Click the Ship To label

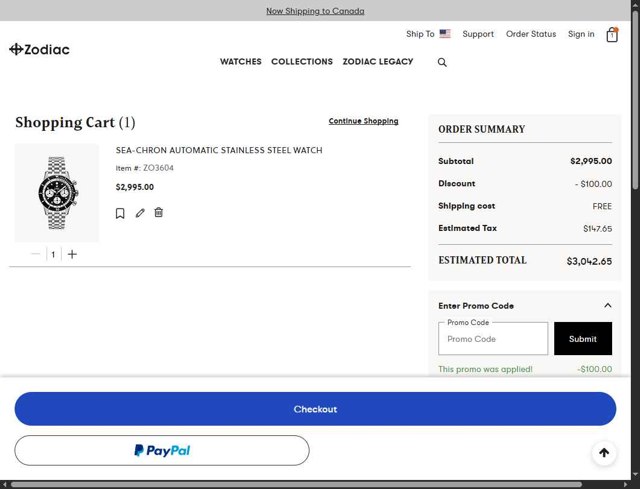[420, 34]
